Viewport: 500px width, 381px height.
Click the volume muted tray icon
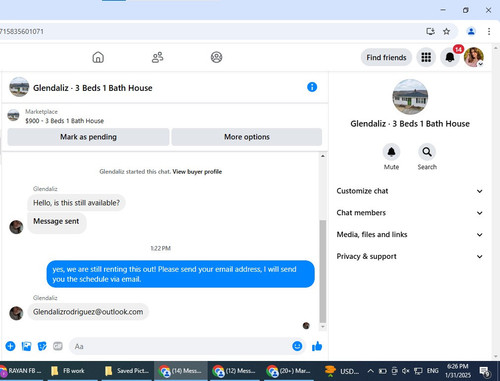click(x=406, y=371)
